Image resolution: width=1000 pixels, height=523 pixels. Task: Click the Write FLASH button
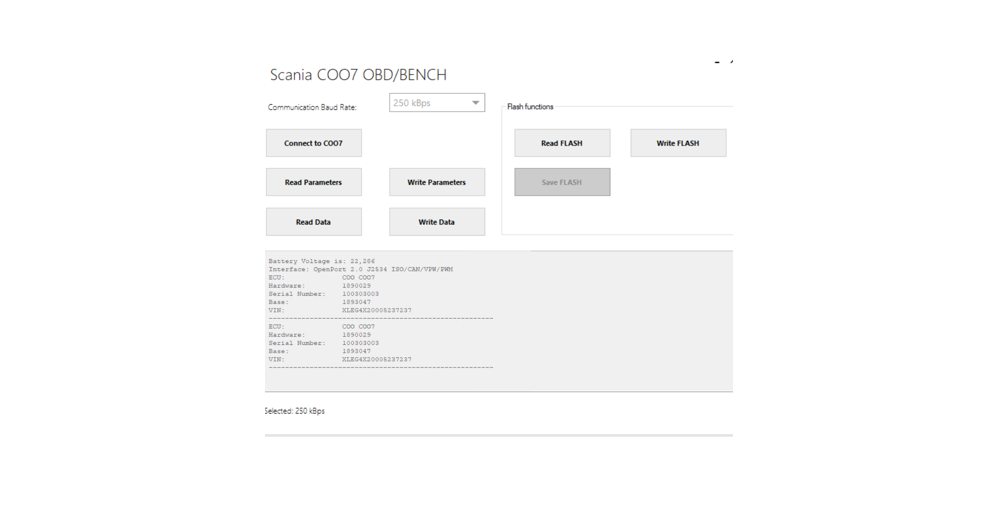[x=678, y=143]
